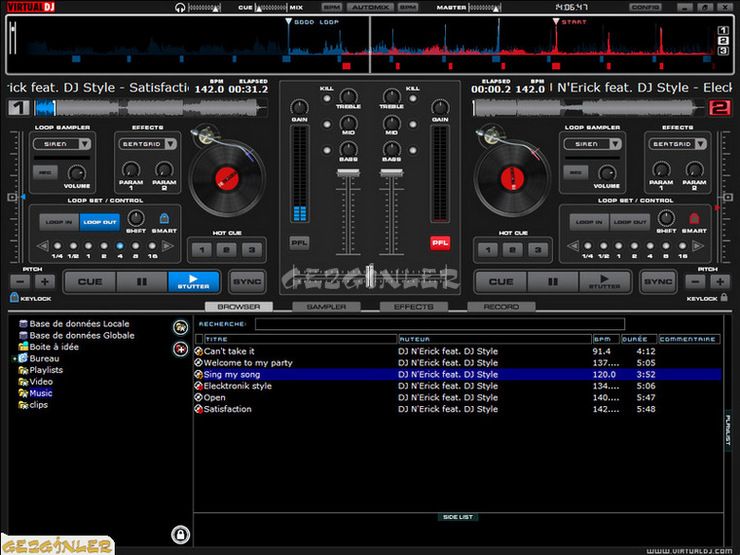The width and height of the screenshot is (740, 555).
Task: Increase deck 2 pitch with plus button
Action: 720,282
